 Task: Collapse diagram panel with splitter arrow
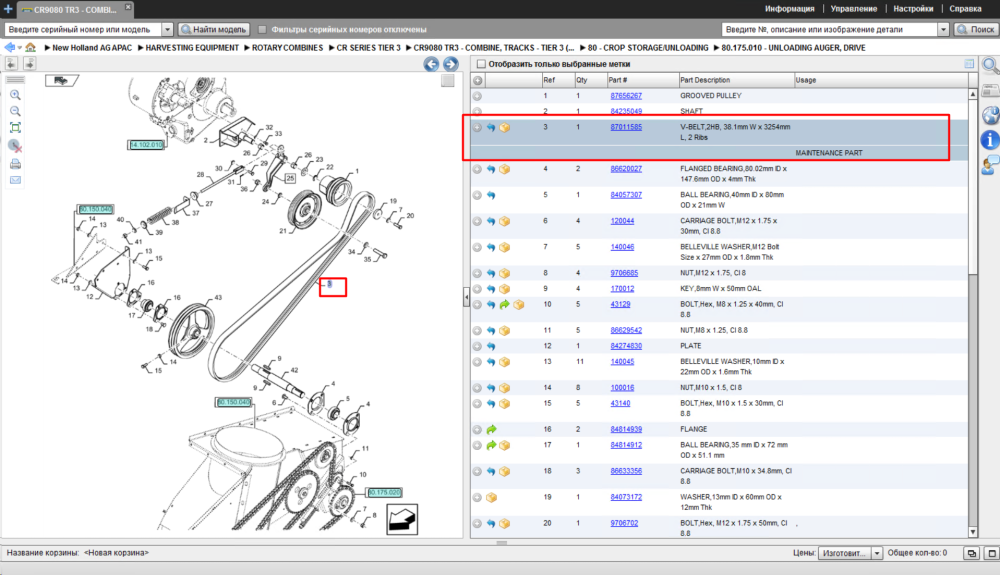point(466,296)
